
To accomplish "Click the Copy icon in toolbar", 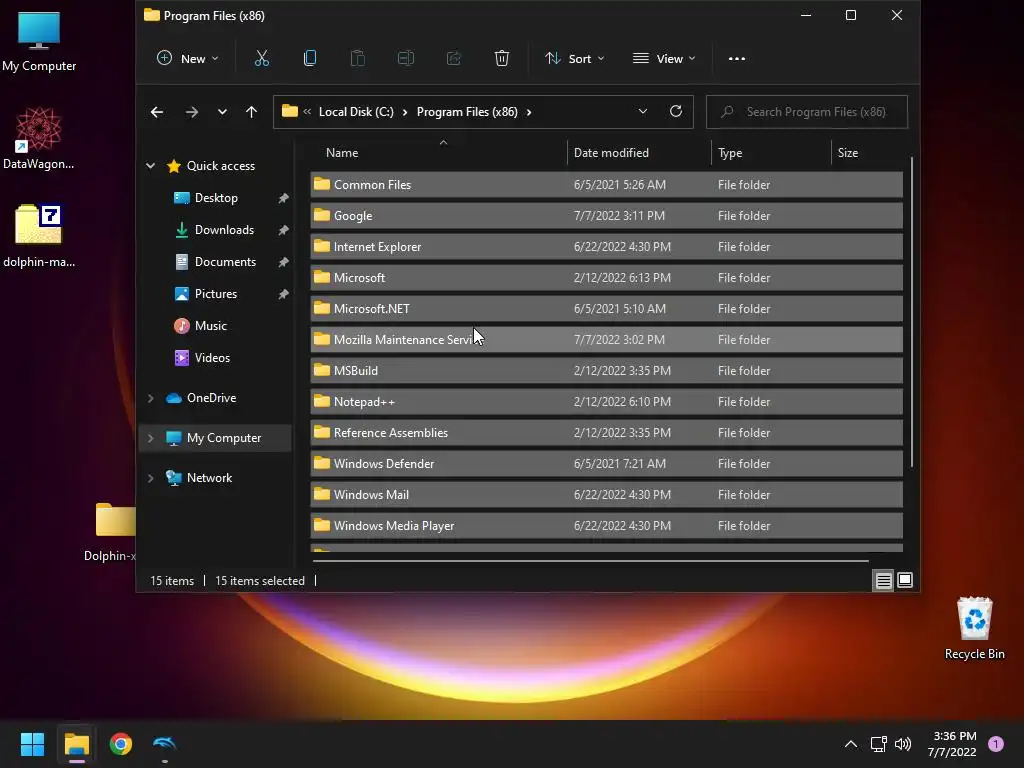I will tap(310, 59).
